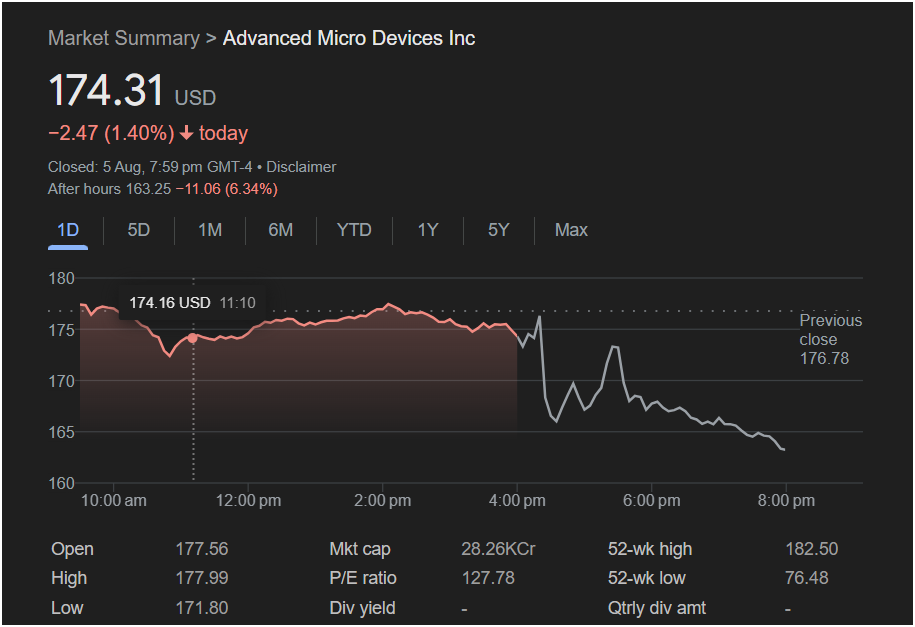Click the 4:00 pm axis label

click(517, 501)
